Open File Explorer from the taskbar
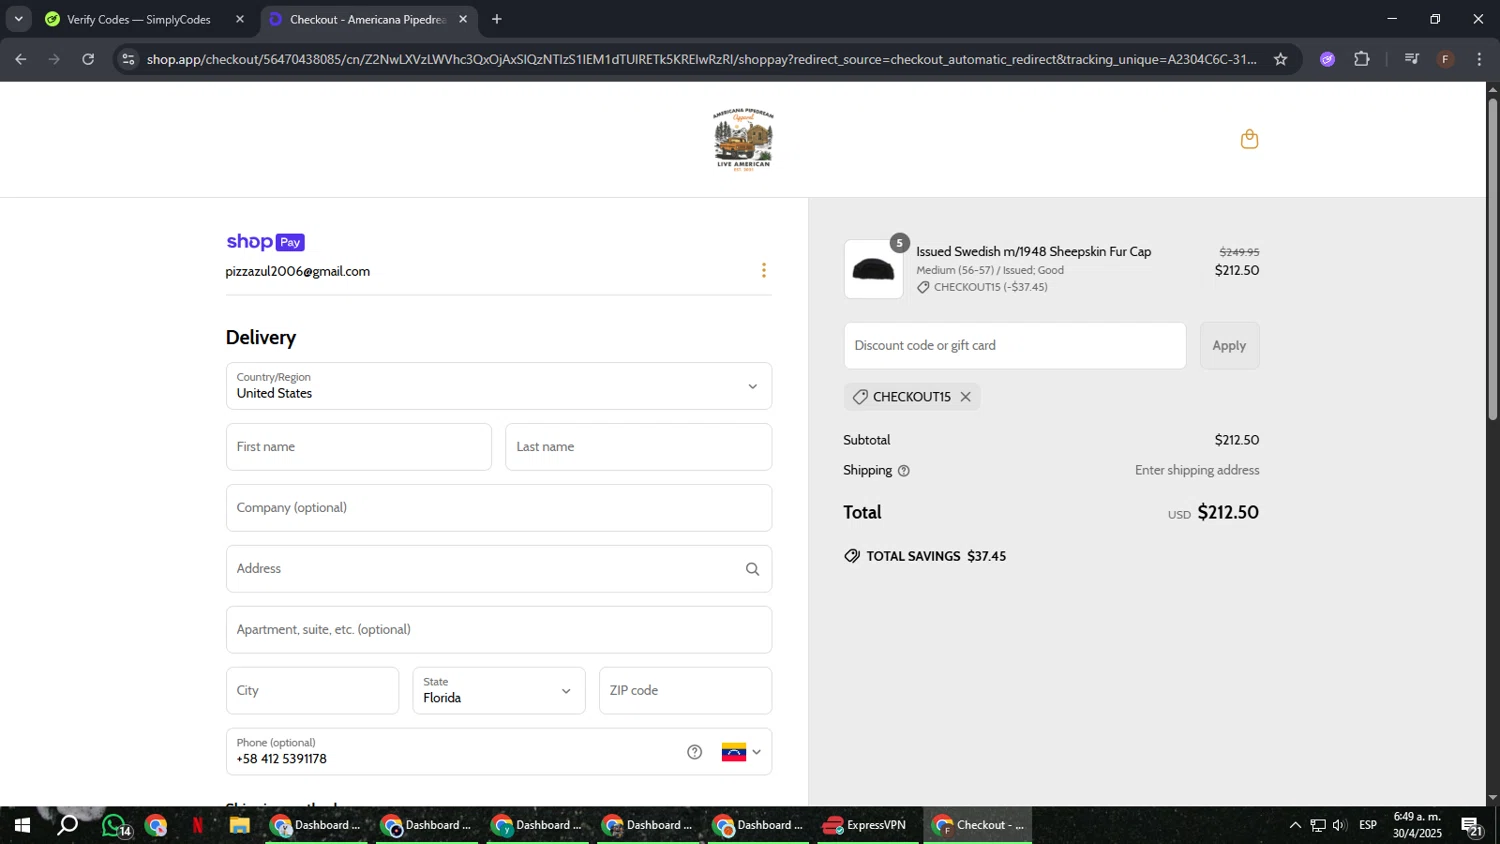The height and width of the screenshot is (844, 1500). pos(239,826)
